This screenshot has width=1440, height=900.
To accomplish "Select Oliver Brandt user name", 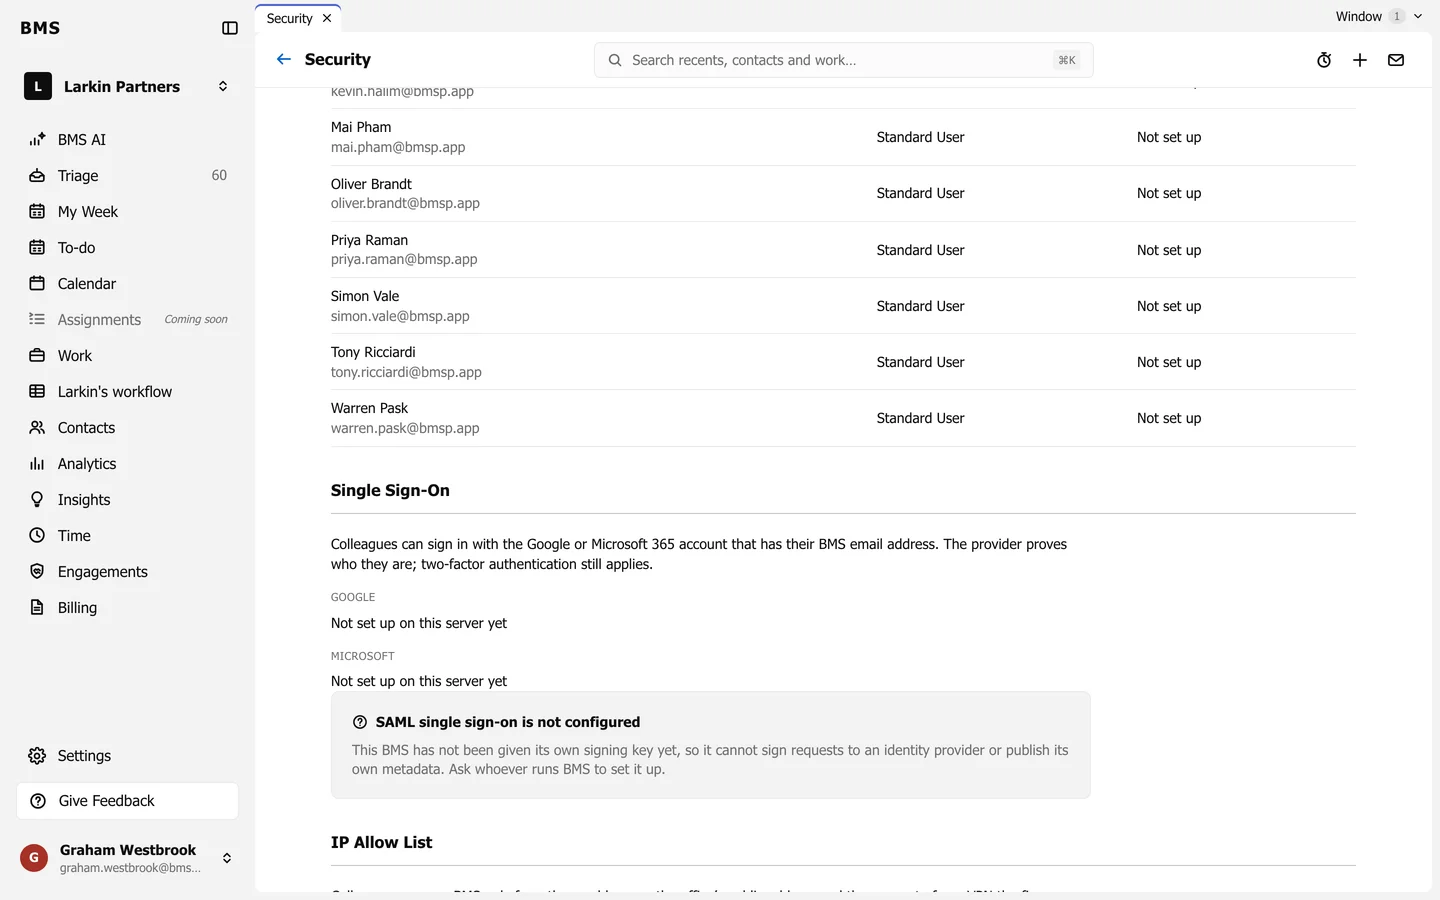I will (x=371, y=184).
